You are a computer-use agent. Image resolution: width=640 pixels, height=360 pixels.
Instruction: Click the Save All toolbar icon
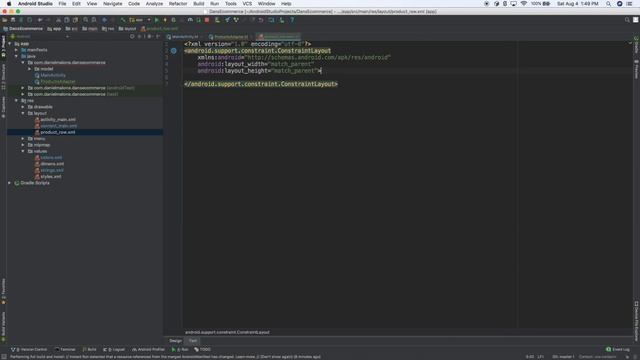tap(13, 20)
